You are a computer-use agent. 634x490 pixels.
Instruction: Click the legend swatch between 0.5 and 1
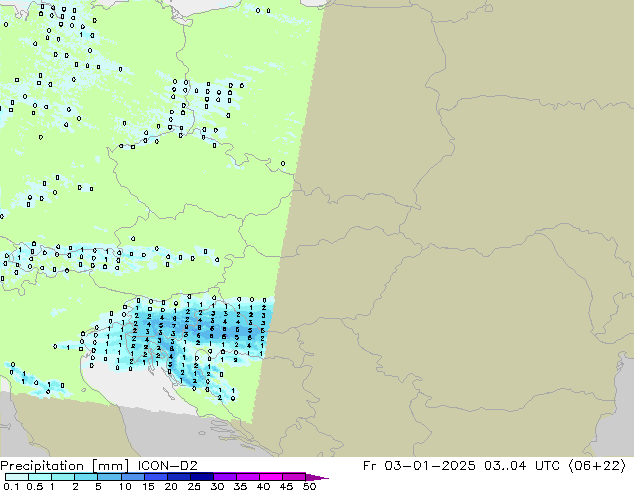click(40, 477)
